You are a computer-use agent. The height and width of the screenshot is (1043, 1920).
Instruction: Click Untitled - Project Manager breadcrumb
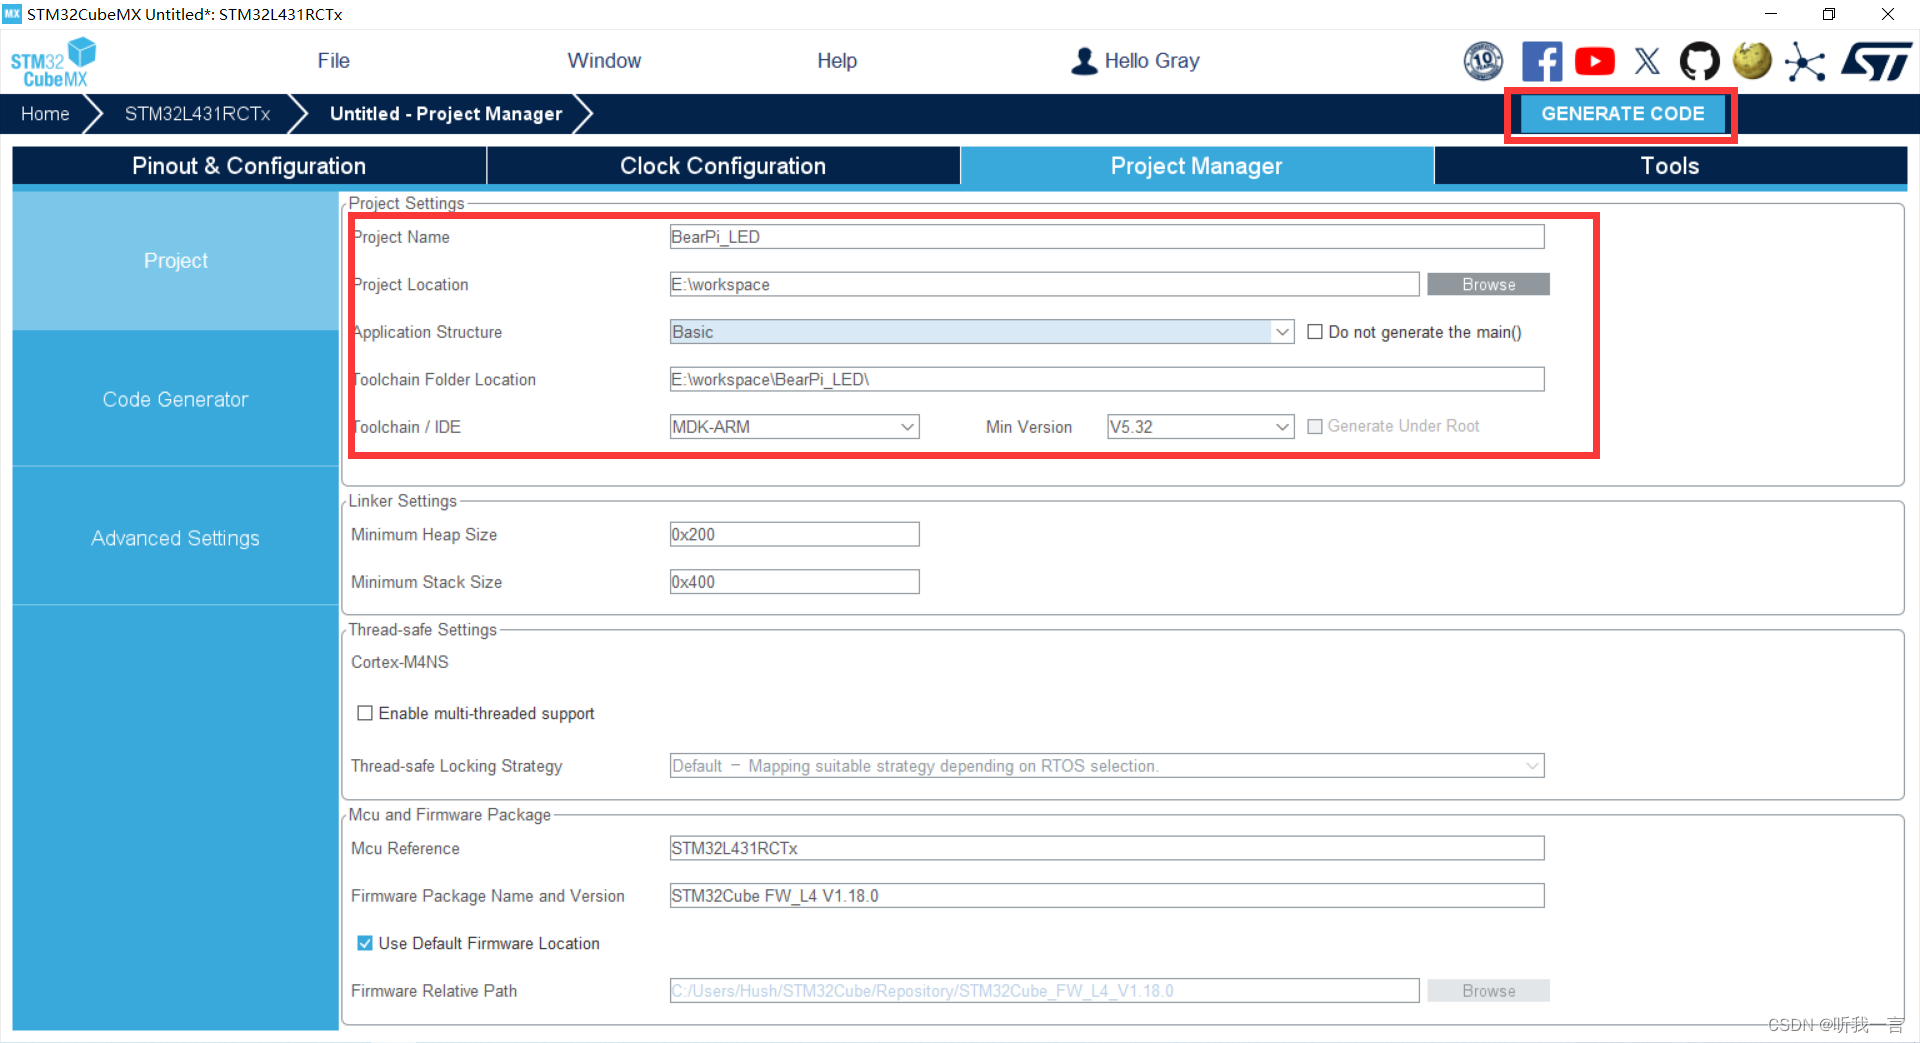point(446,114)
